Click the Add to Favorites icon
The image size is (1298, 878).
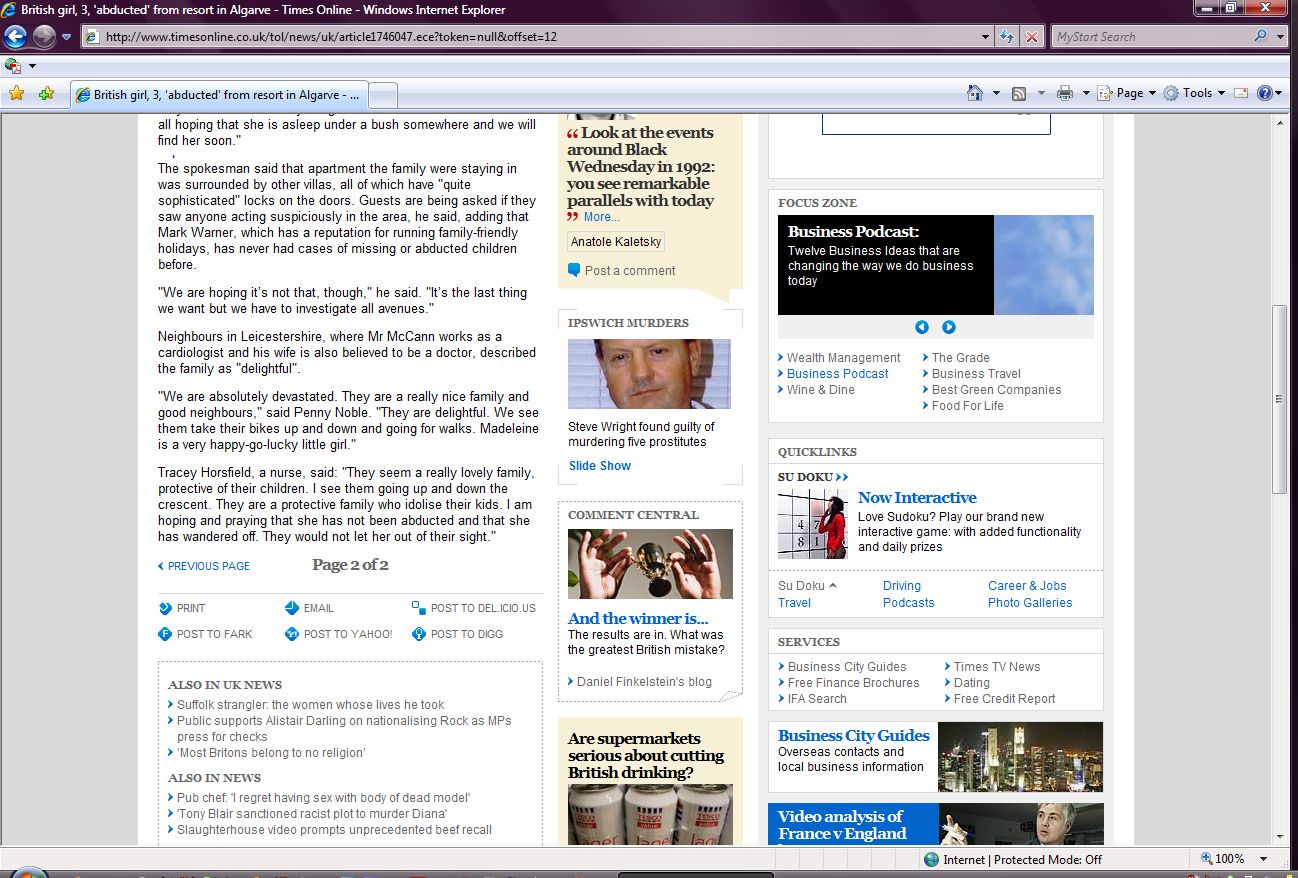tap(46, 94)
